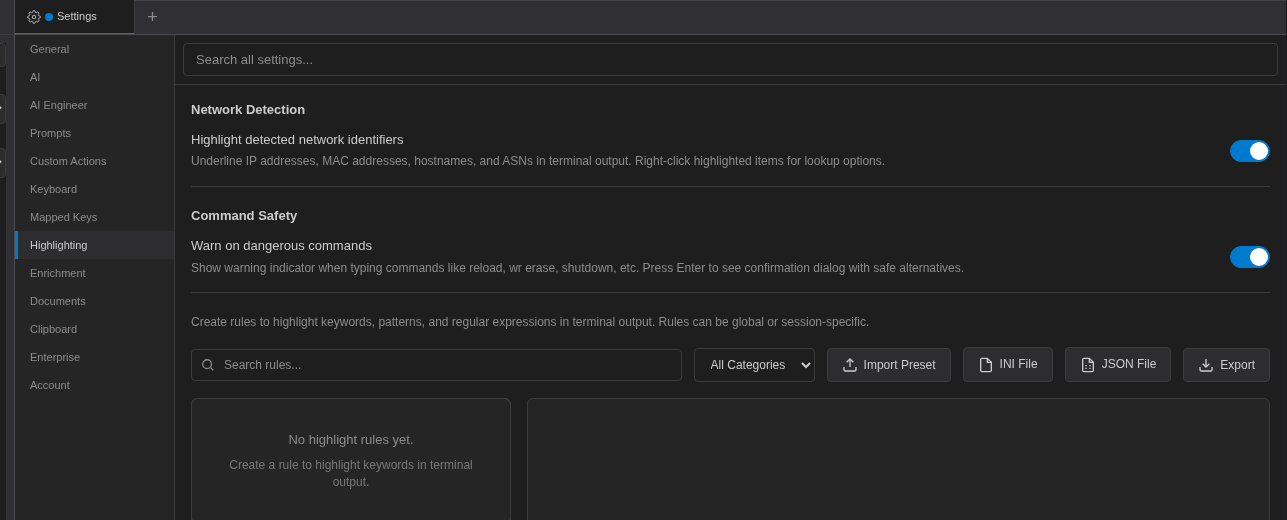Select the AI settings section
This screenshot has width=1287, height=520.
point(95,77)
